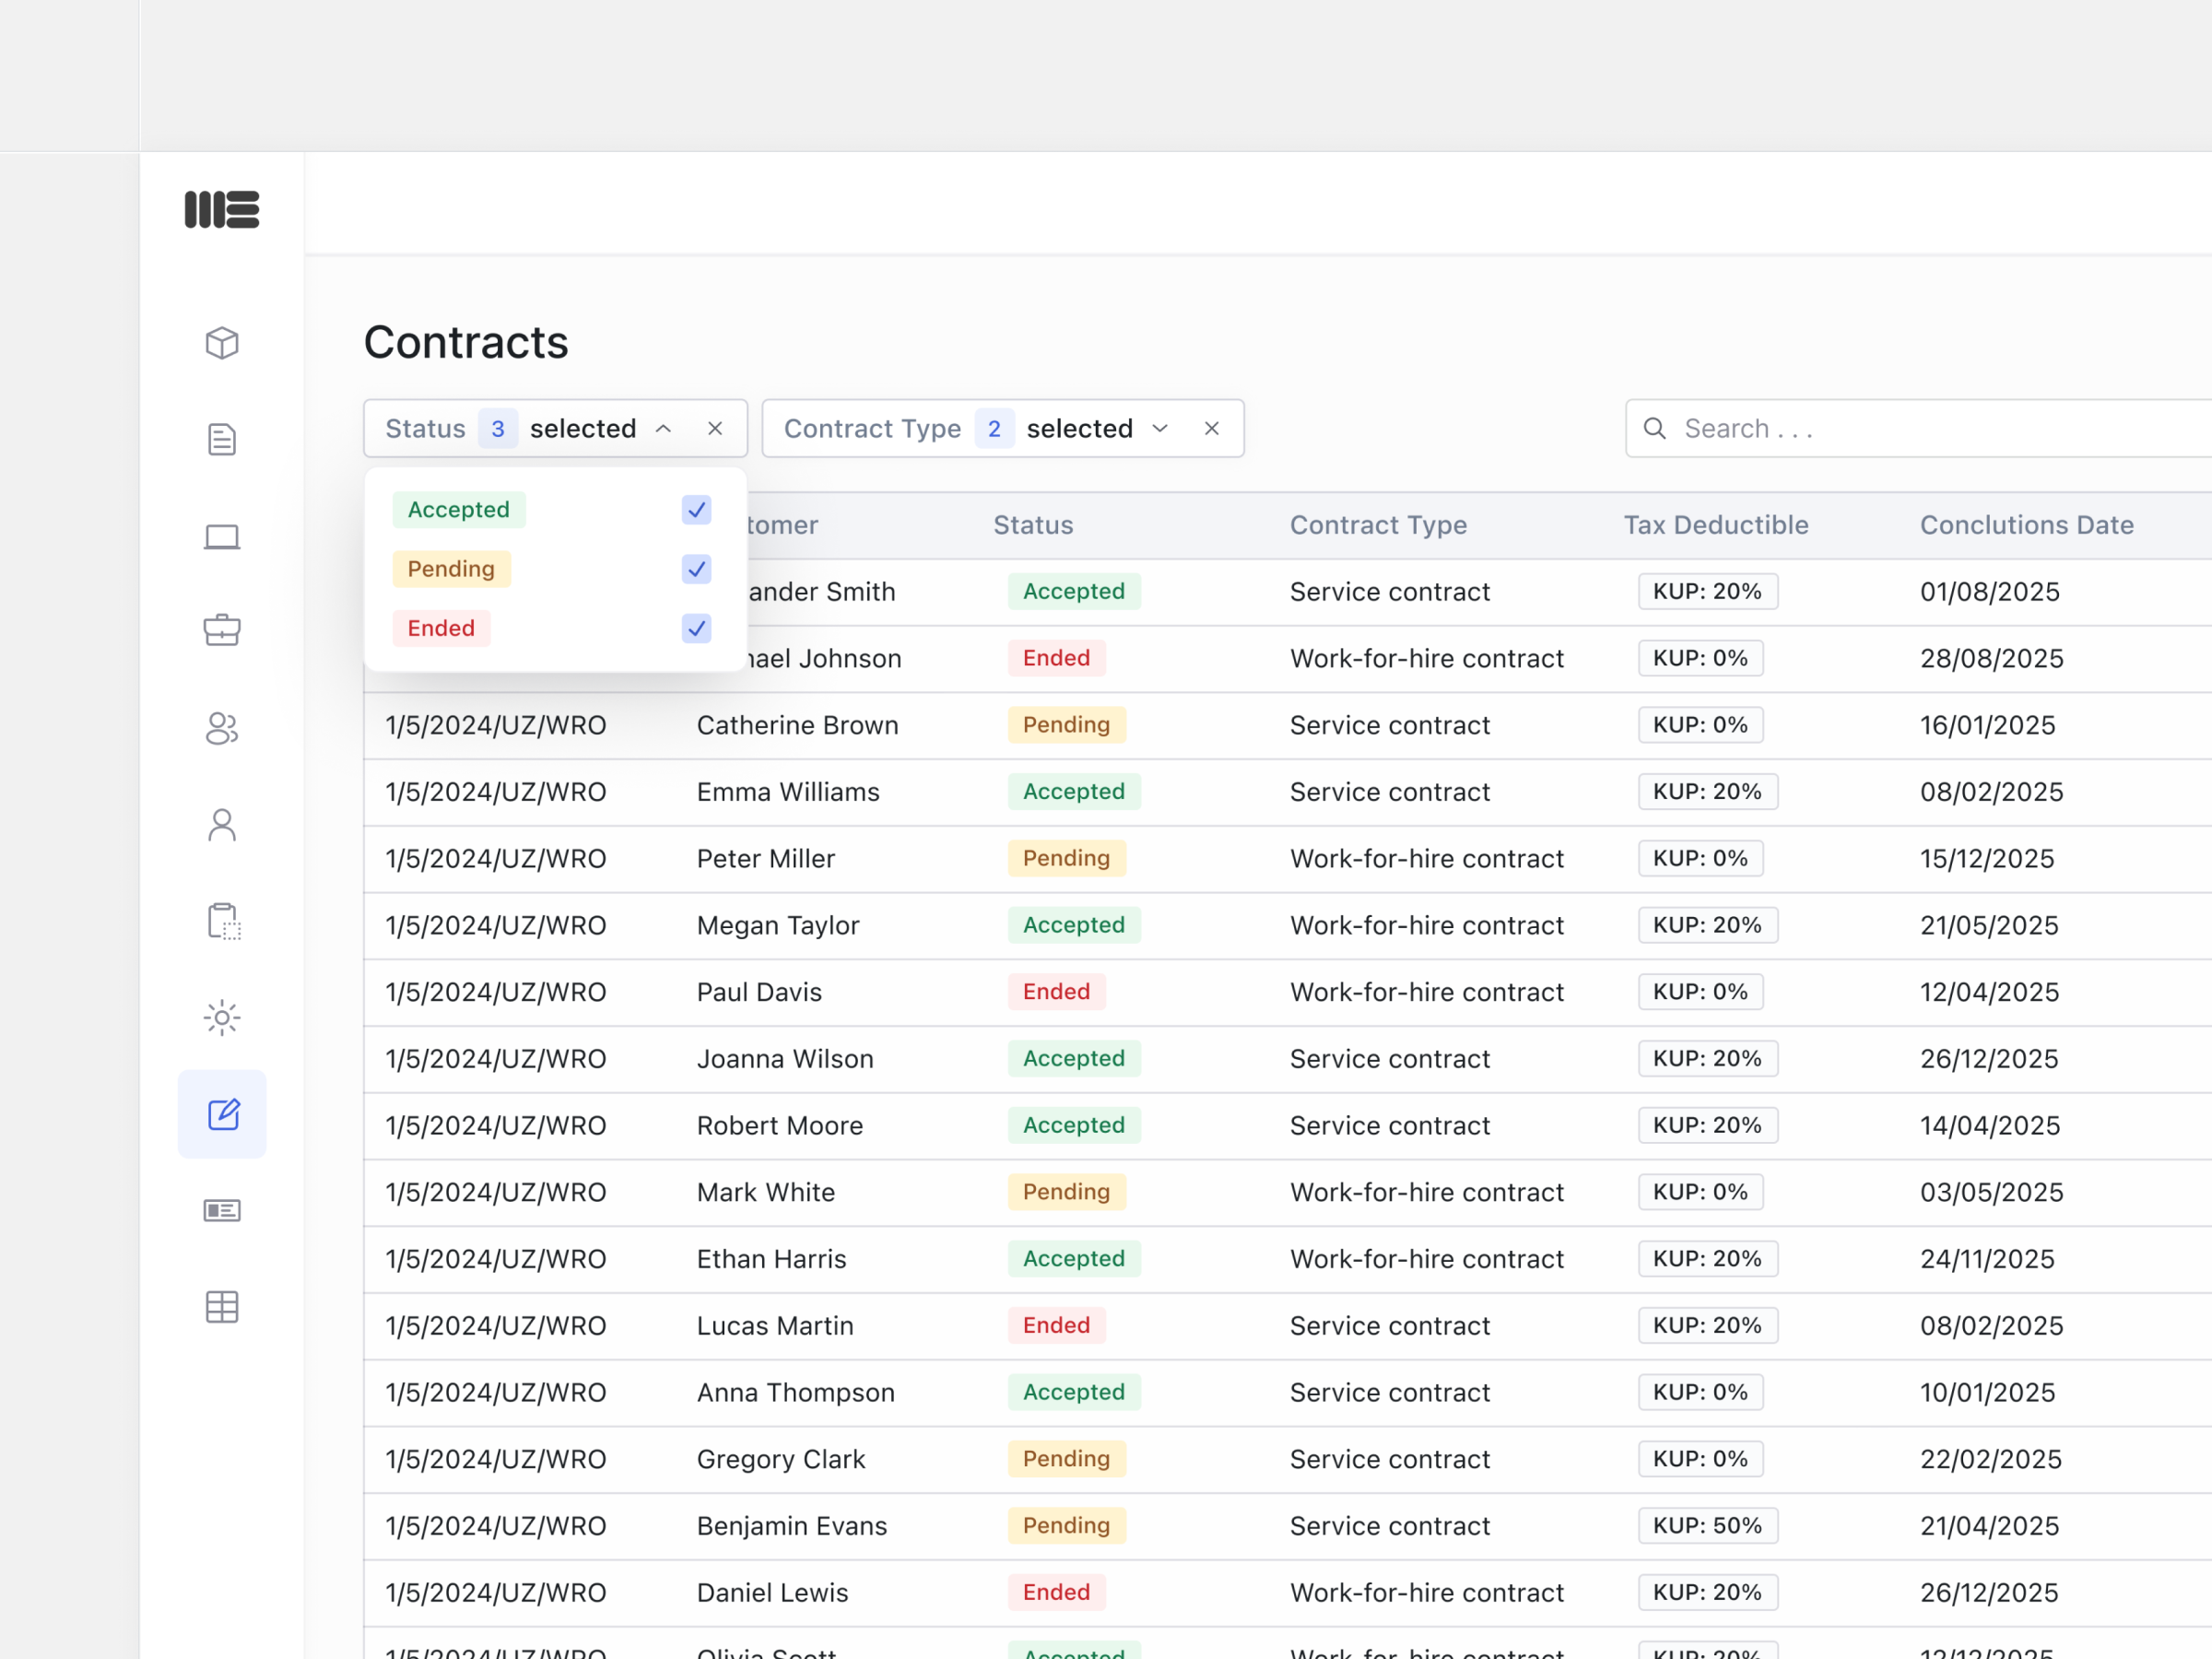
Task: Select the Accepted green tag option
Action: click(x=459, y=510)
